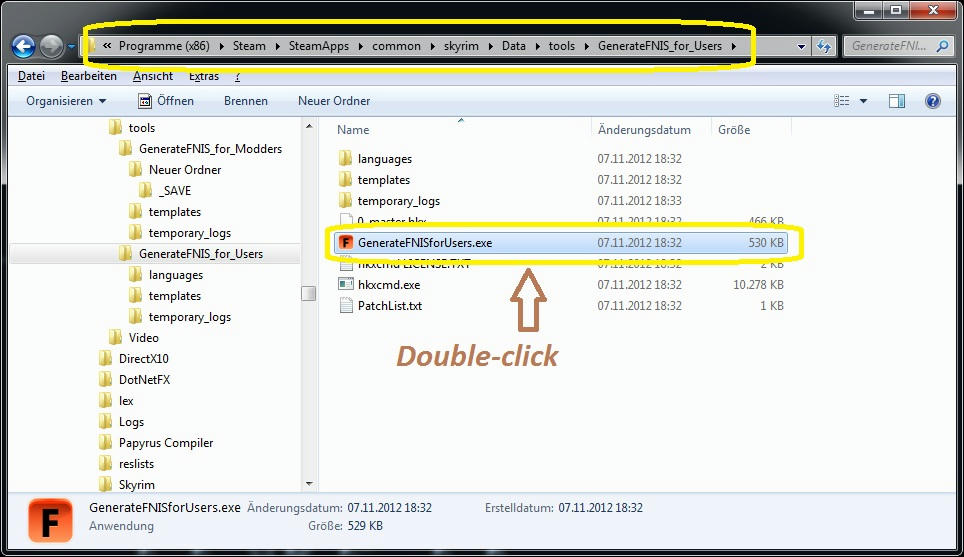
Task: Click the tree scrollbar thumb
Action: click(x=309, y=293)
